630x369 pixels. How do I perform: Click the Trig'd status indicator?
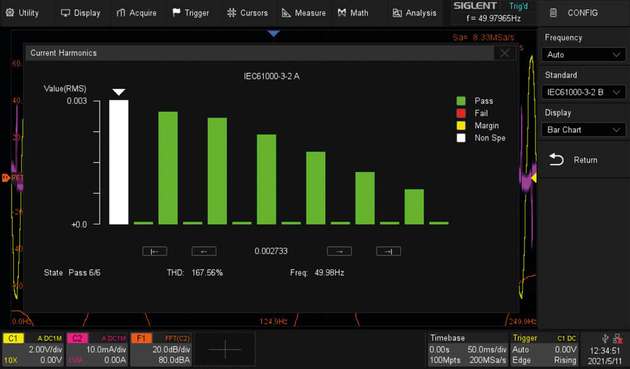point(518,6)
